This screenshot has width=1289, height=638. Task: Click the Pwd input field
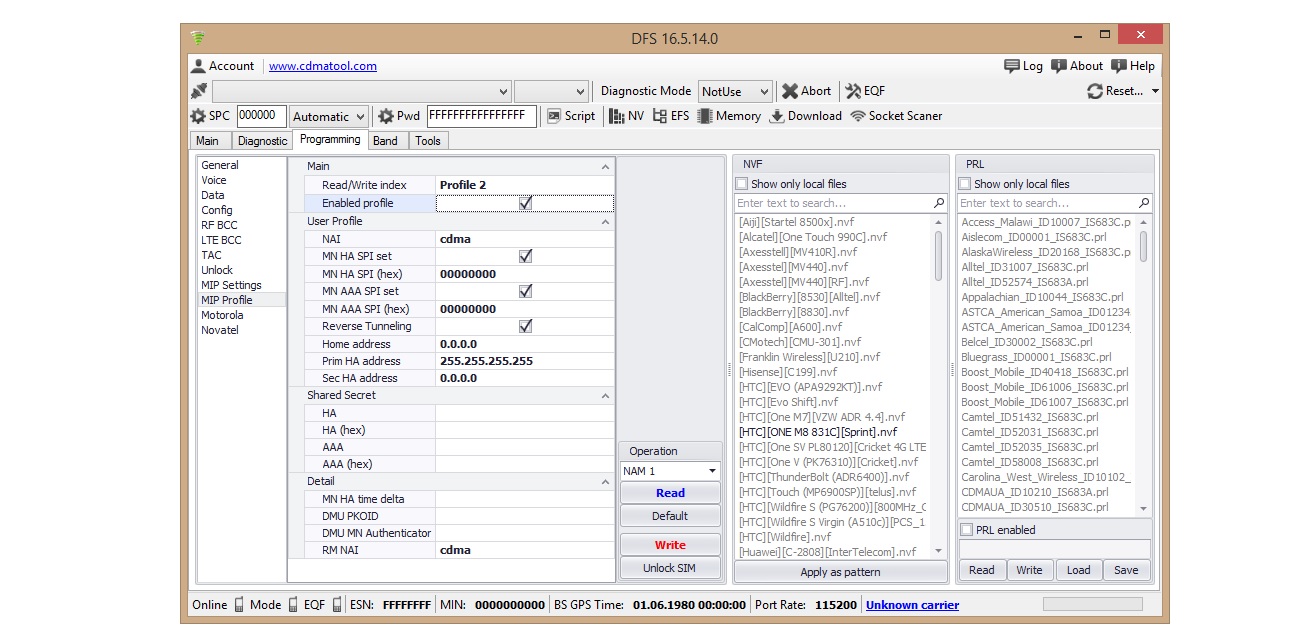pos(482,116)
